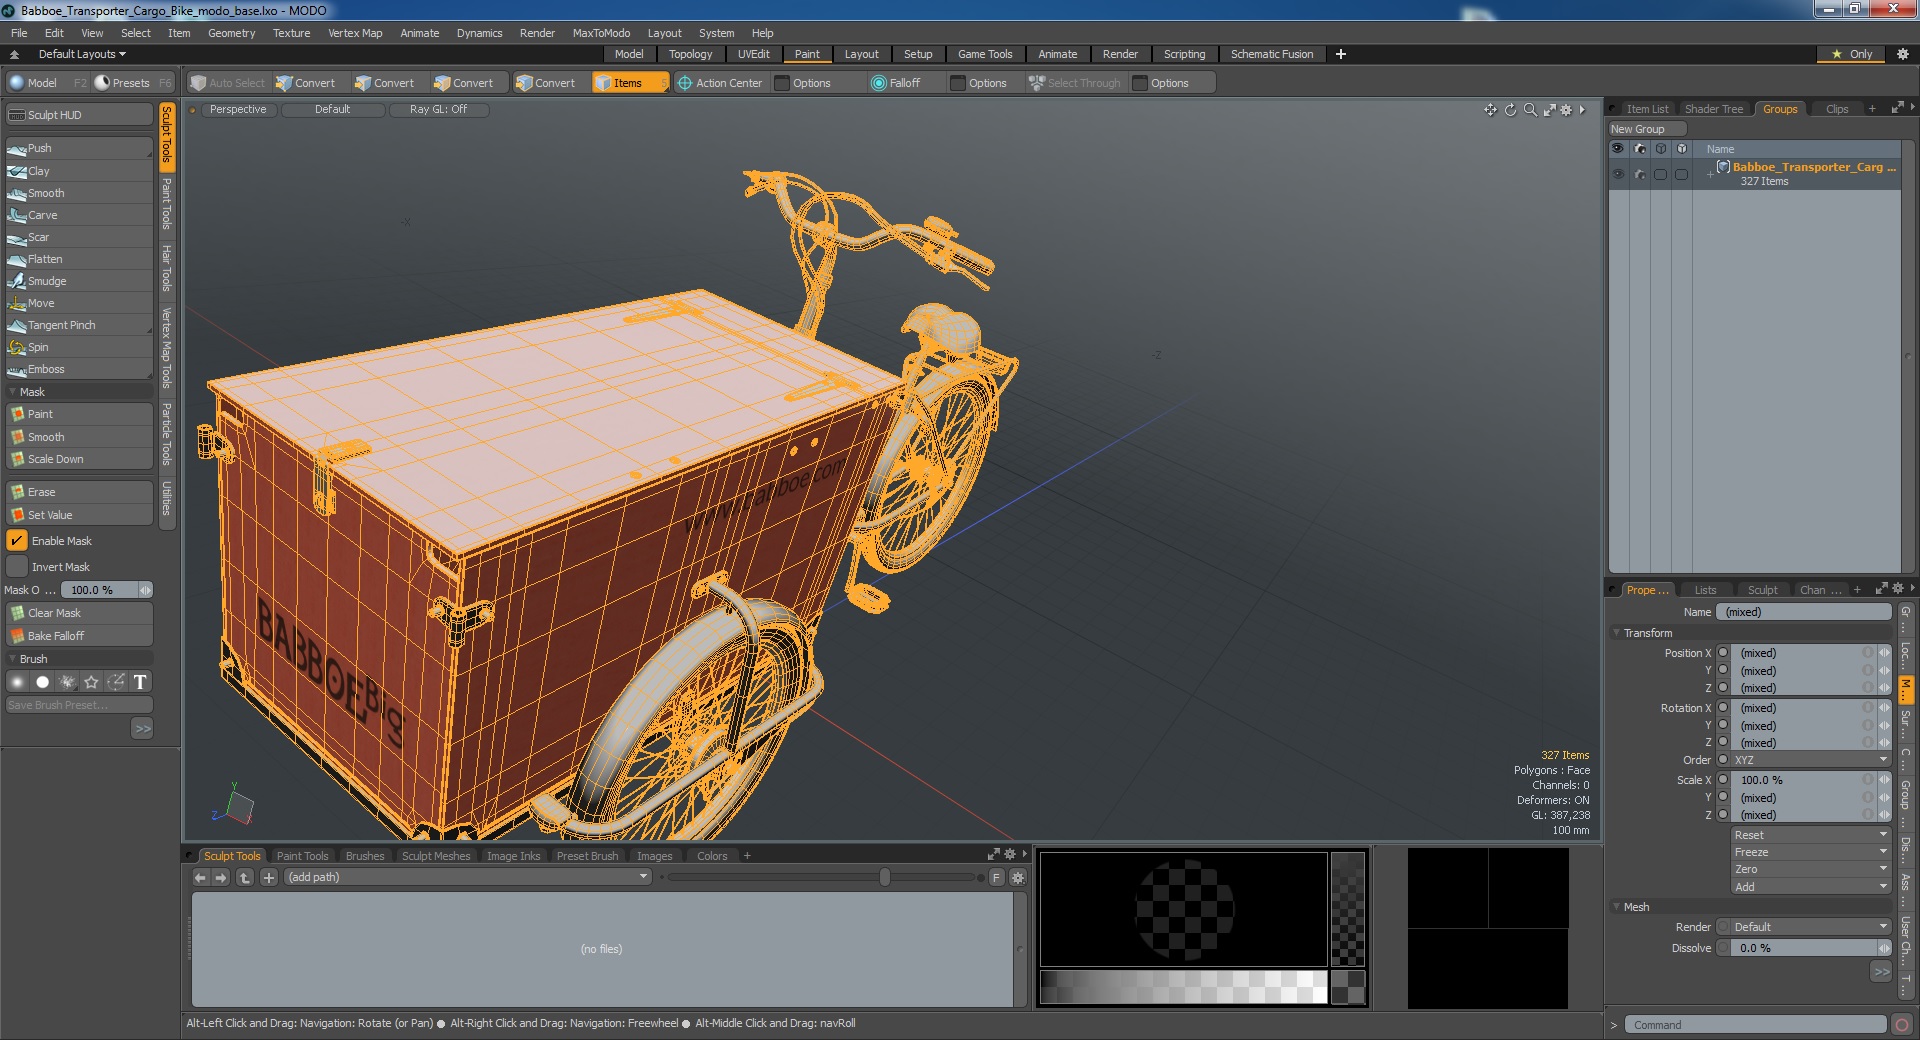Click the Items selection mode button

629,83
